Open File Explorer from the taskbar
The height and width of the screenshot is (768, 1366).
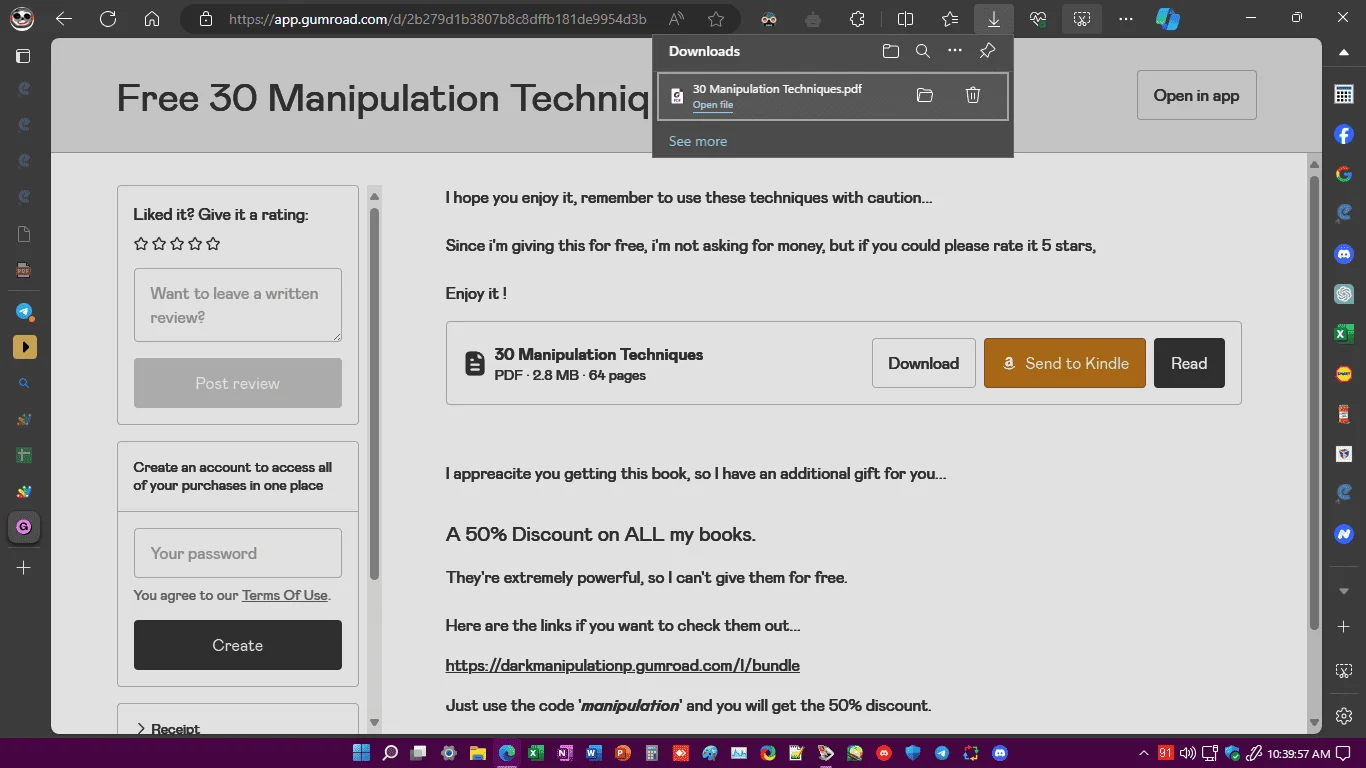pos(478,753)
